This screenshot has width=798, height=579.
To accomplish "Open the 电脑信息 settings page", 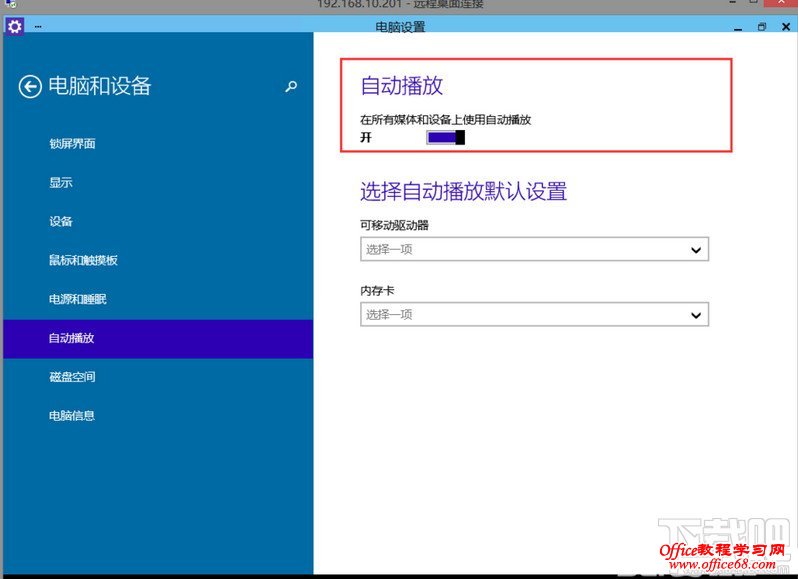I will click(x=72, y=416).
